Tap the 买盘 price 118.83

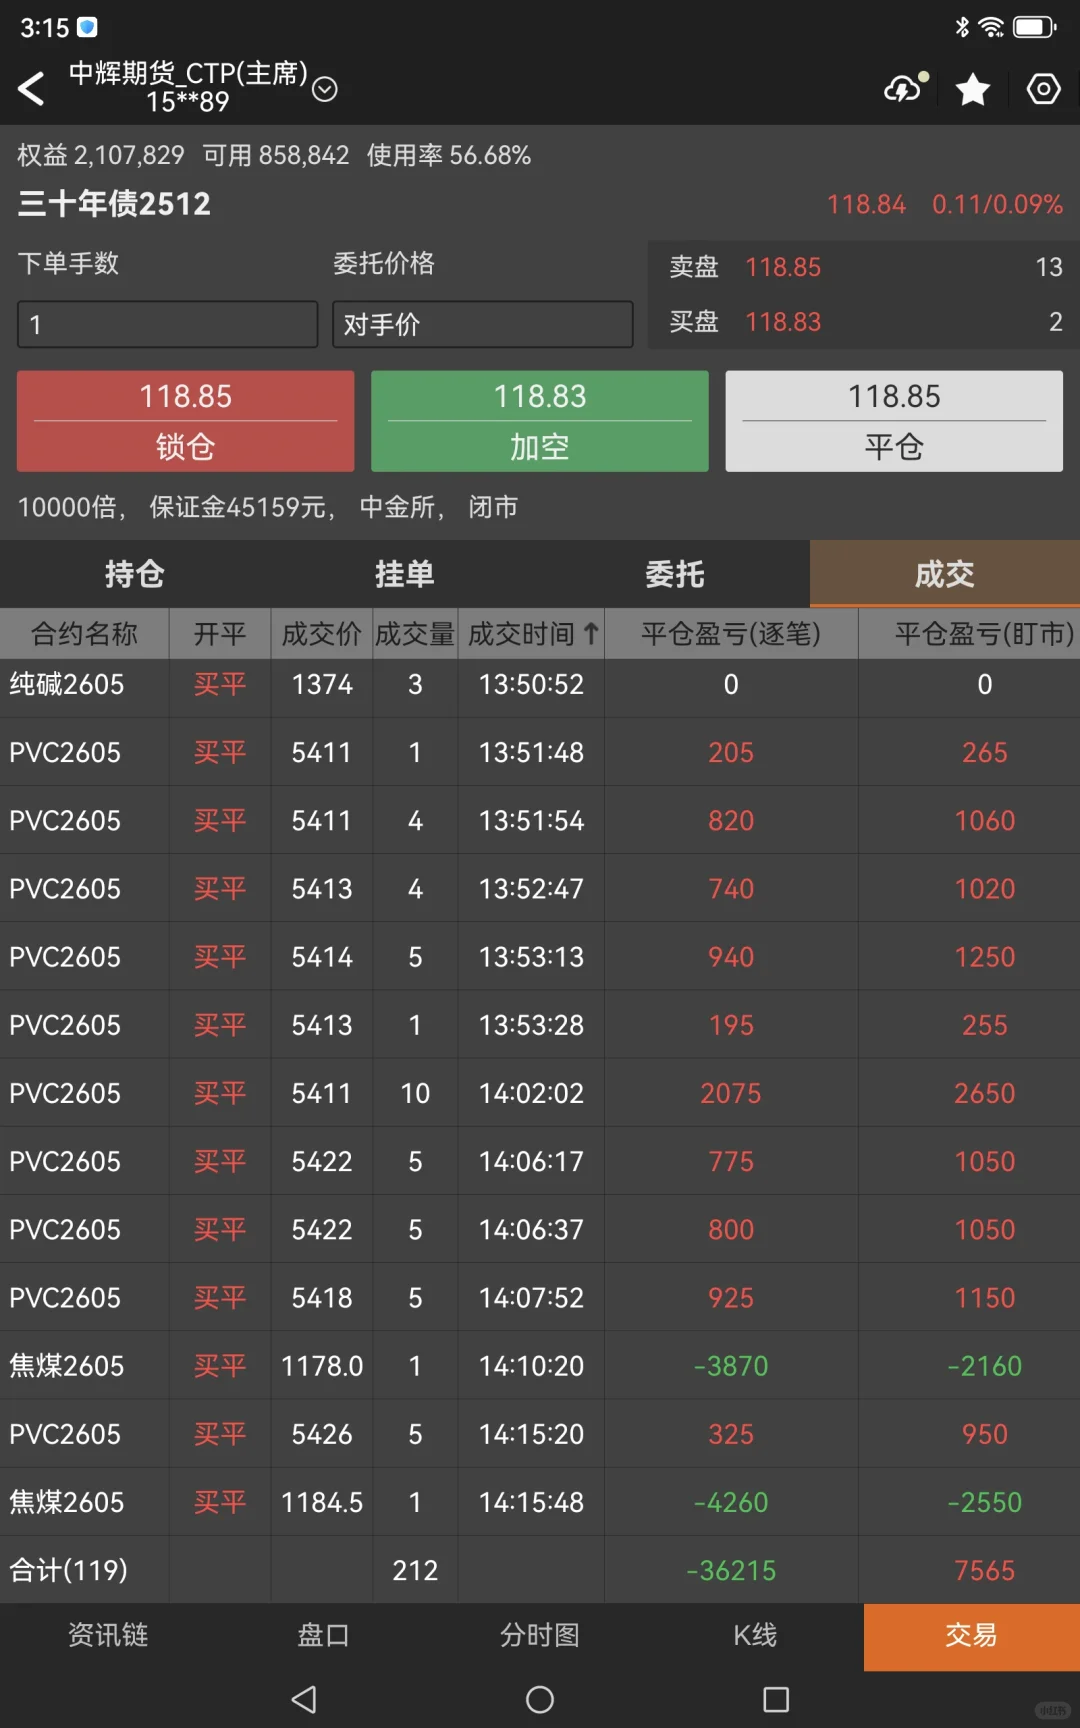pos(783,322)
